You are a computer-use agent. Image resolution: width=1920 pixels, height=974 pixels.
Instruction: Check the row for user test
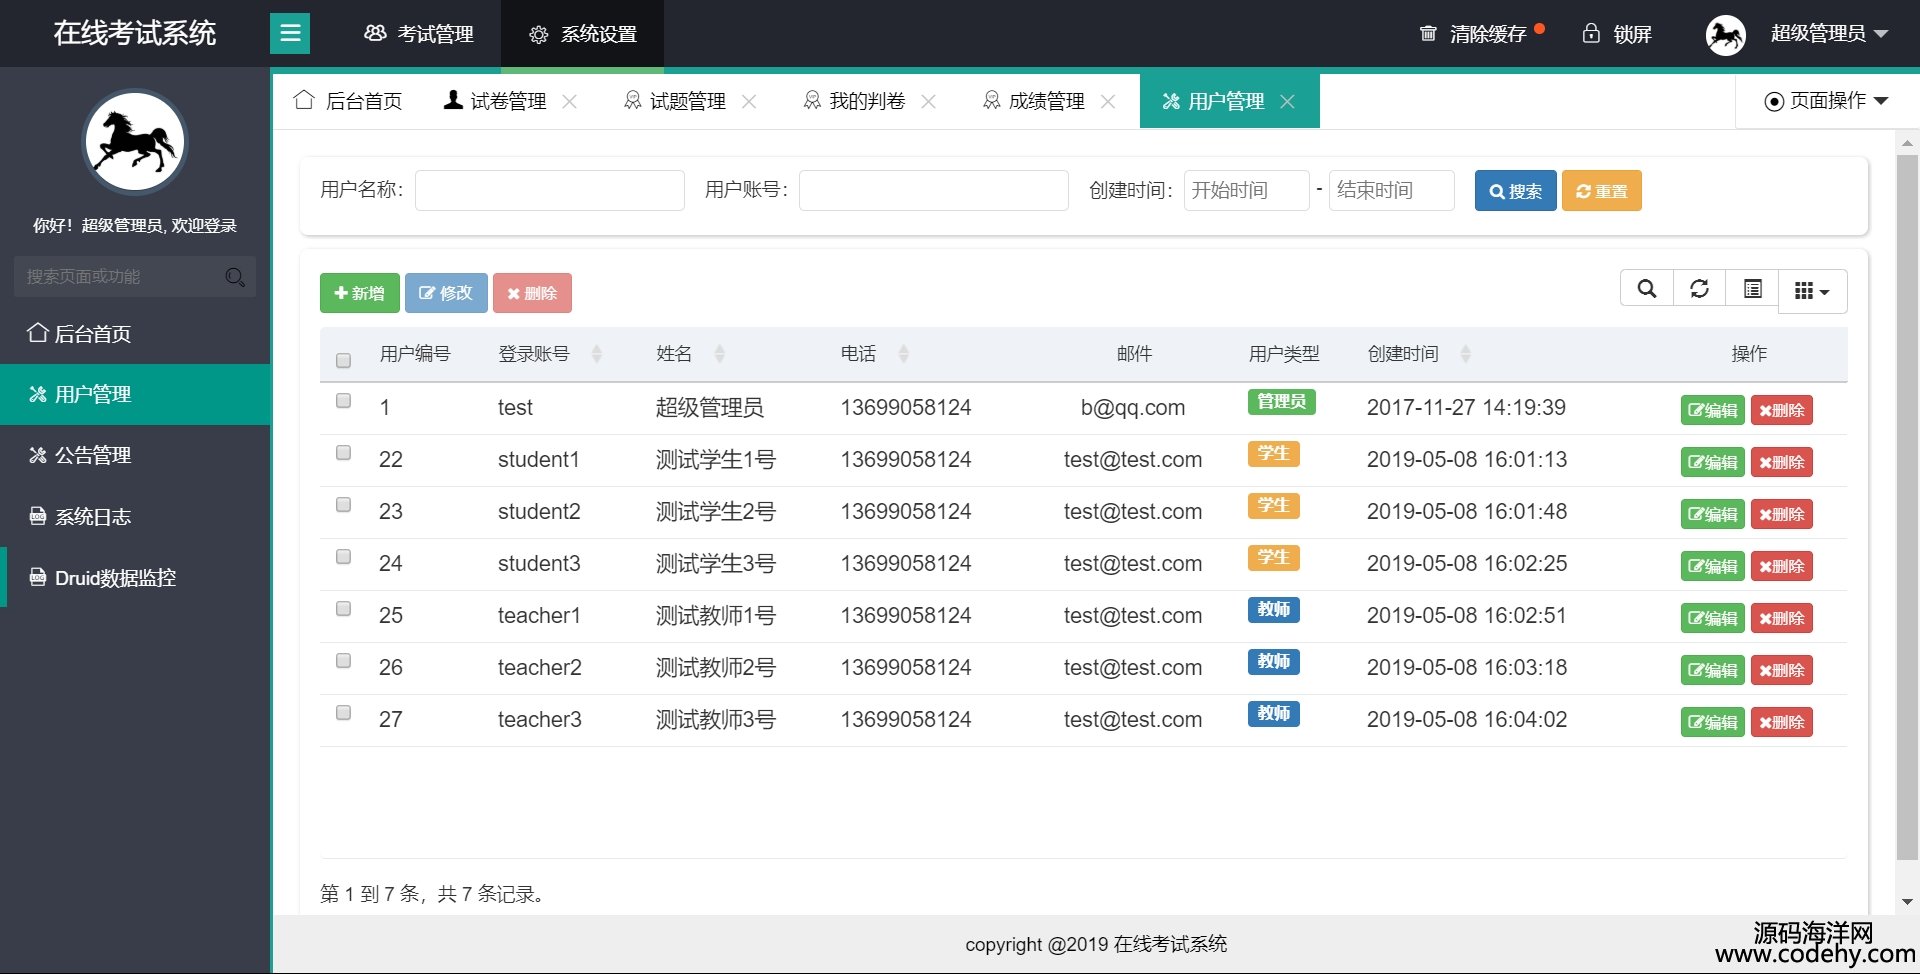[x=343, y=401]
